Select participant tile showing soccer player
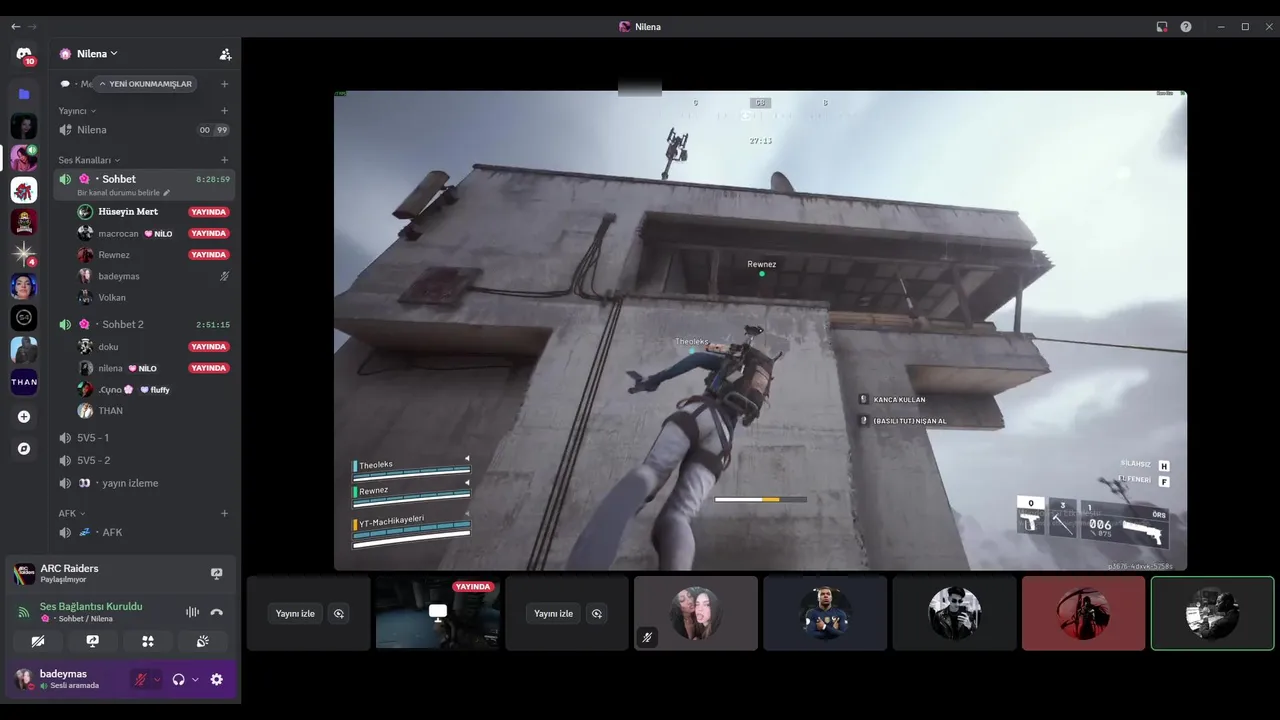 point(825,613)
